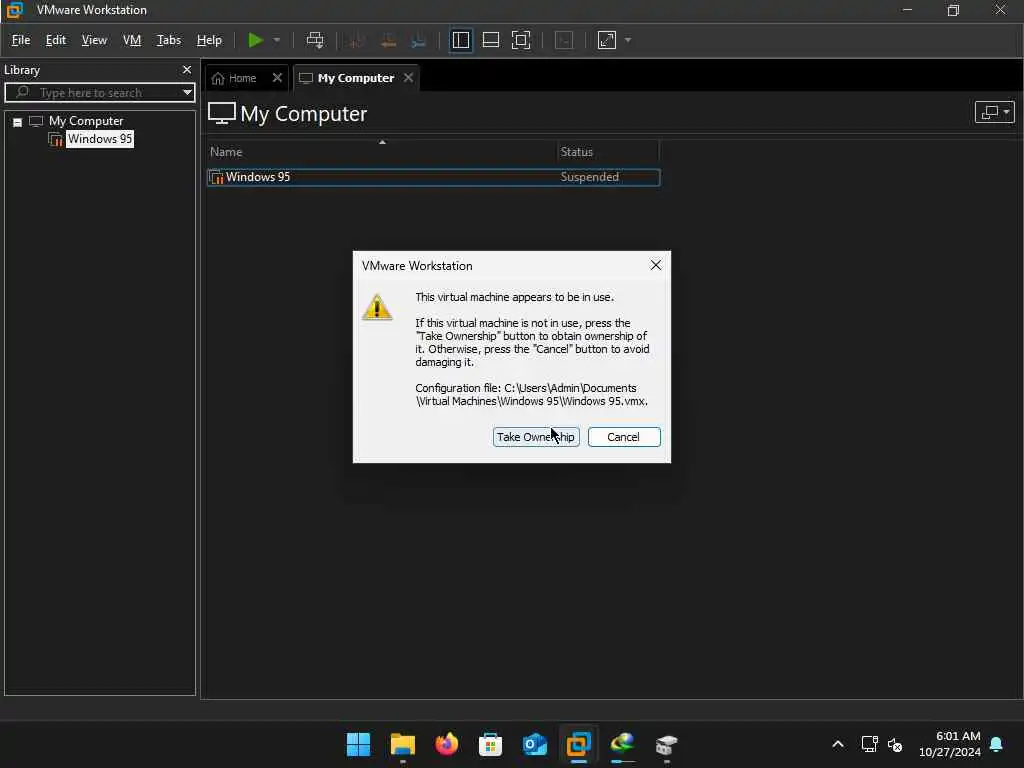Click the monitor icon beside My Computer heading
The image size is (1024, 768).
pos(222,114)
